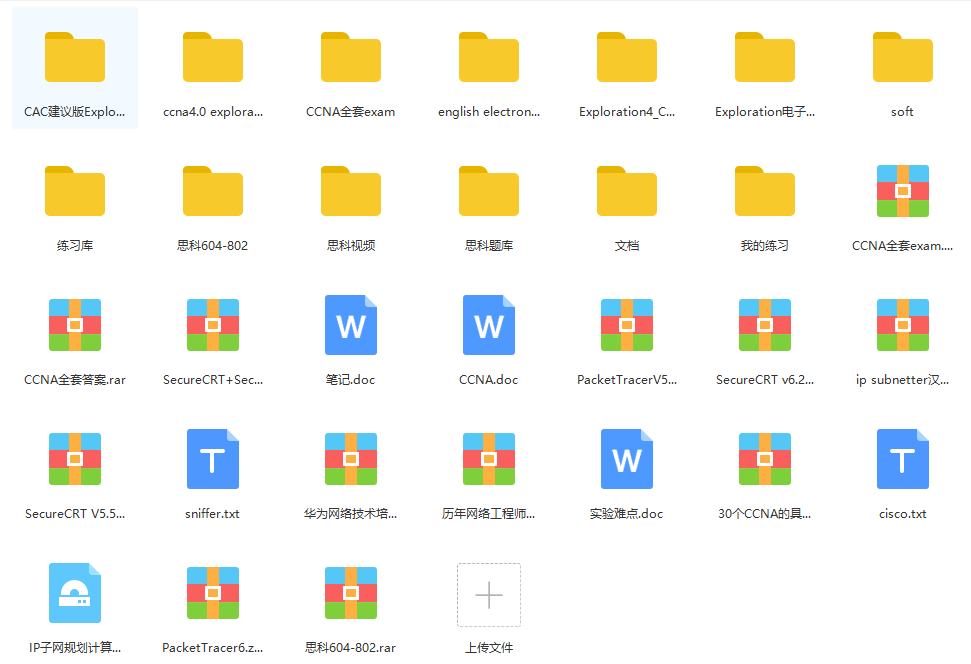The height and width of the screenshot is (664, 971).
Task: Select the 实验难点.doc document
Action: point(627,459)
